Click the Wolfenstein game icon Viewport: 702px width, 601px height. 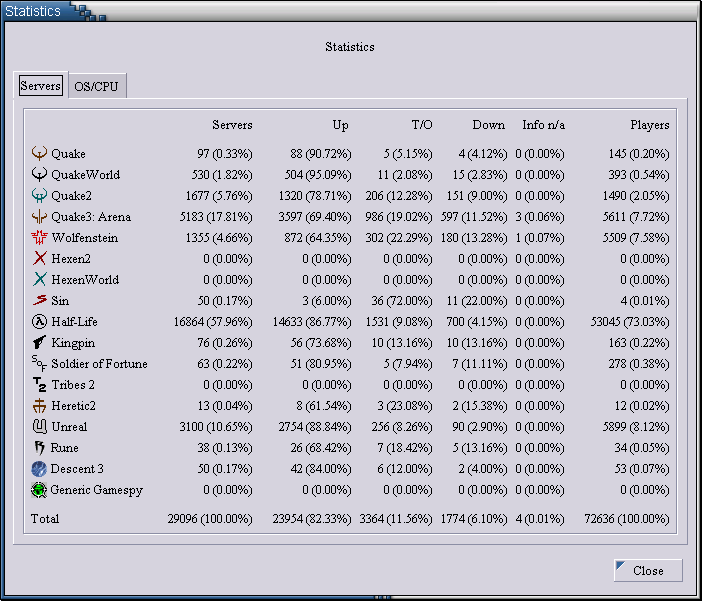coord(39,237)
